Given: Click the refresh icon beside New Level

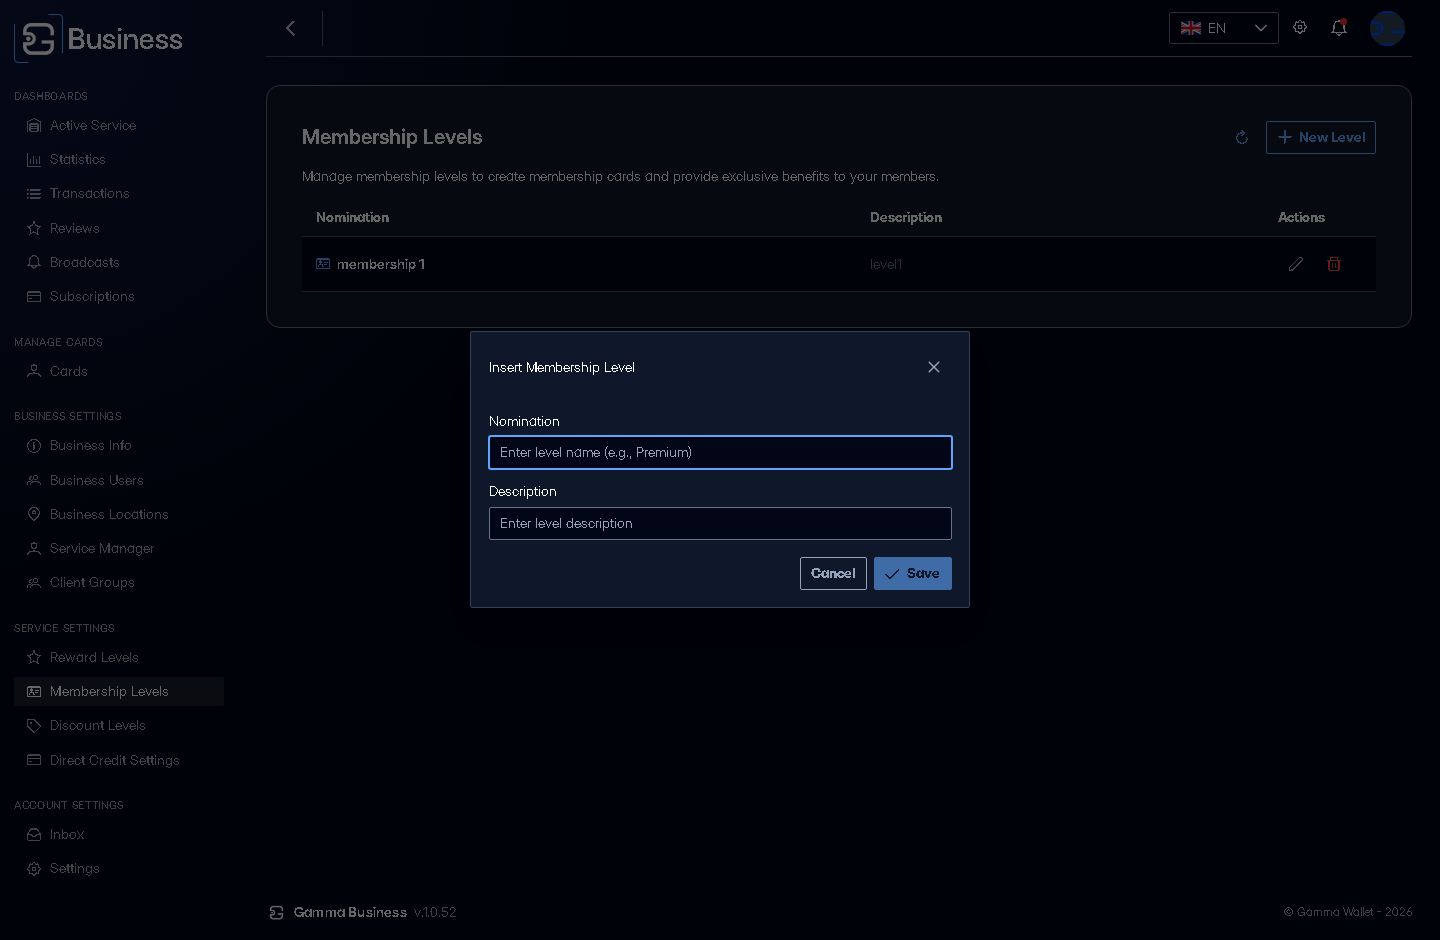Looking at the screenshot, I should click(1242, 138).
